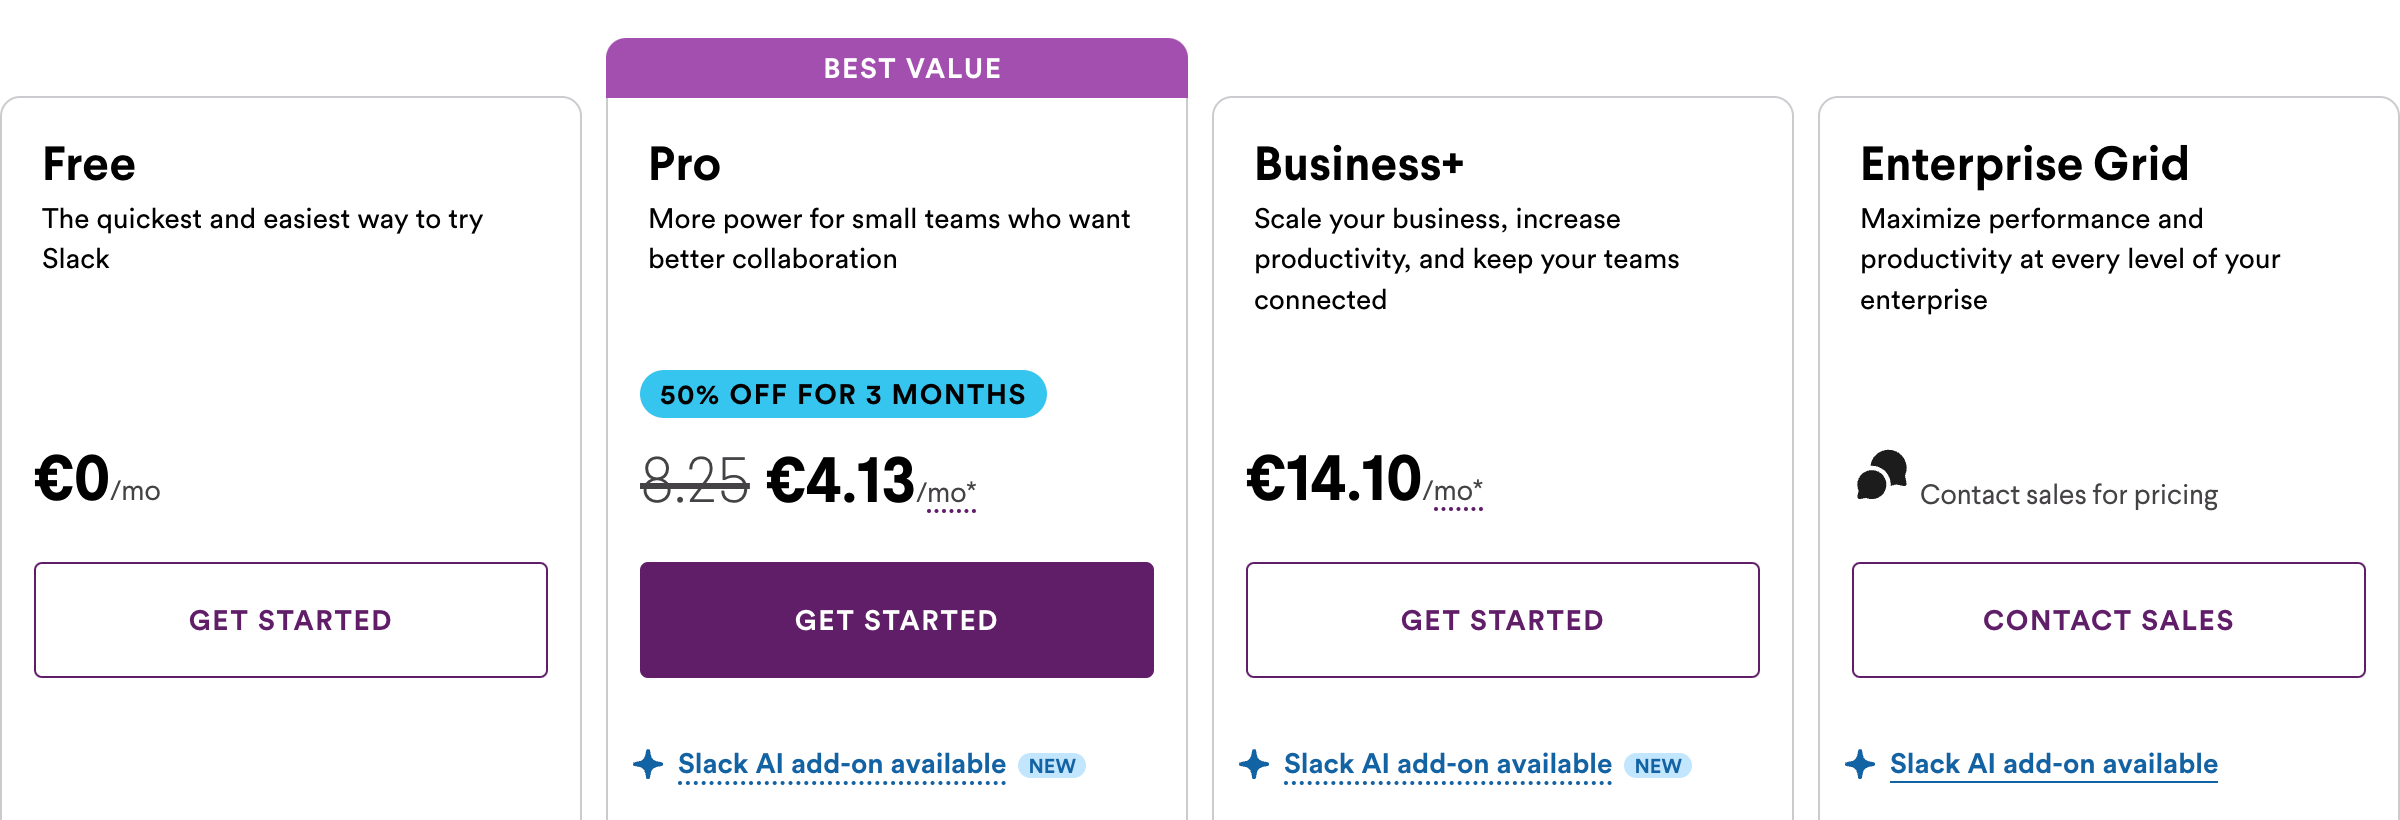The width and height of the screenshot is (2400, 820).
Task: Click the BEST VALUE banner above Pro
Action: 896,67
